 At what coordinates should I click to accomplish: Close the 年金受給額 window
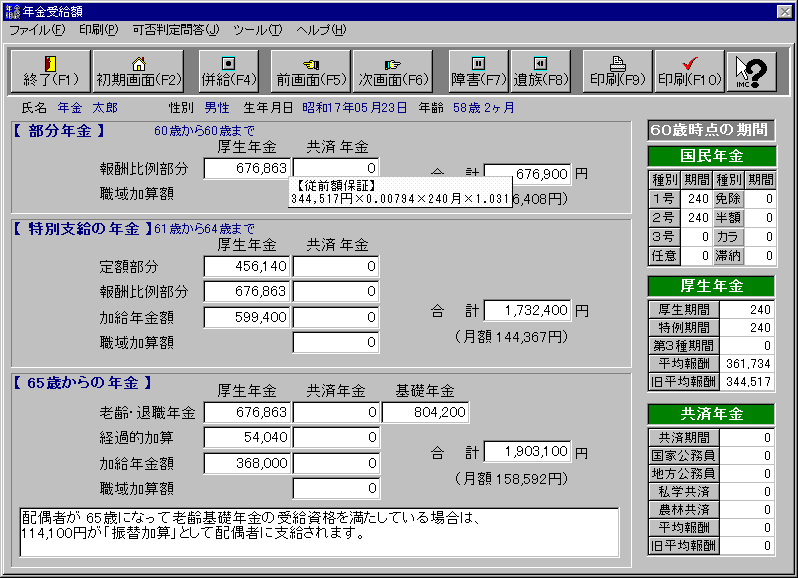pyautogui.click(x=784, y=11)
